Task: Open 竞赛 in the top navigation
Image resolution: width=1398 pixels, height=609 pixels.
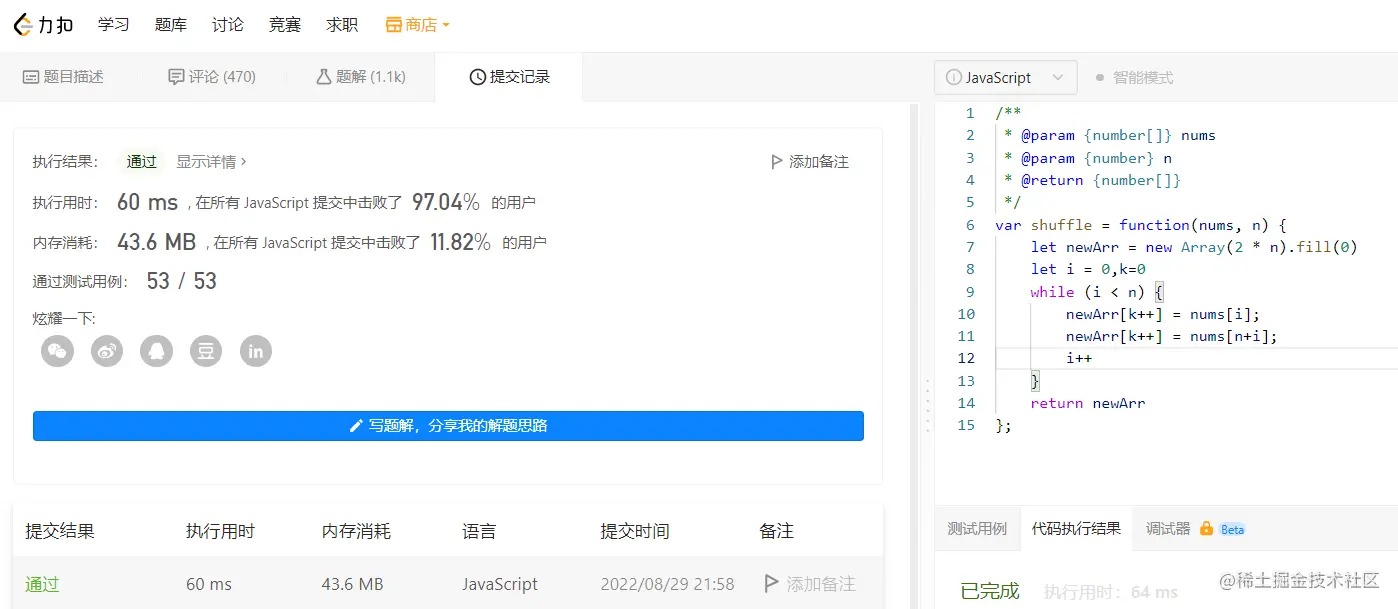Action: pyautogui.click(x=285, y=25)
